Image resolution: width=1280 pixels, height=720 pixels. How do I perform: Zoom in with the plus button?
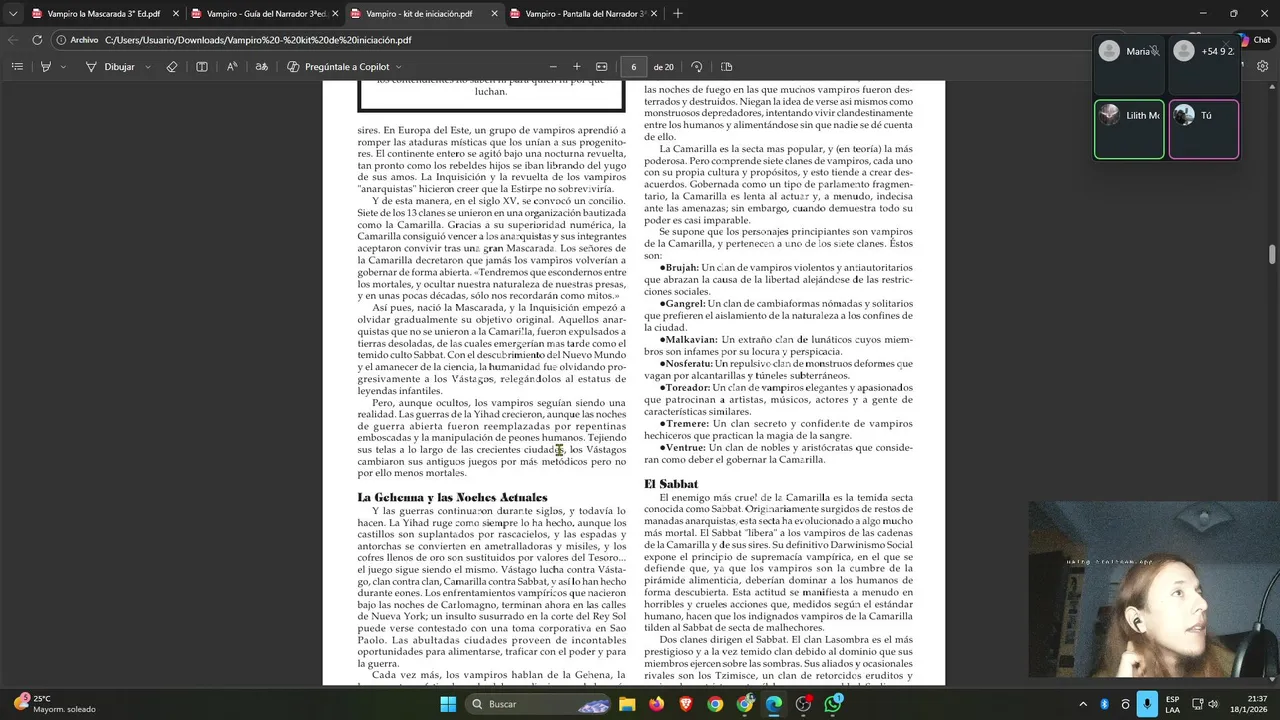pos(577,67)
